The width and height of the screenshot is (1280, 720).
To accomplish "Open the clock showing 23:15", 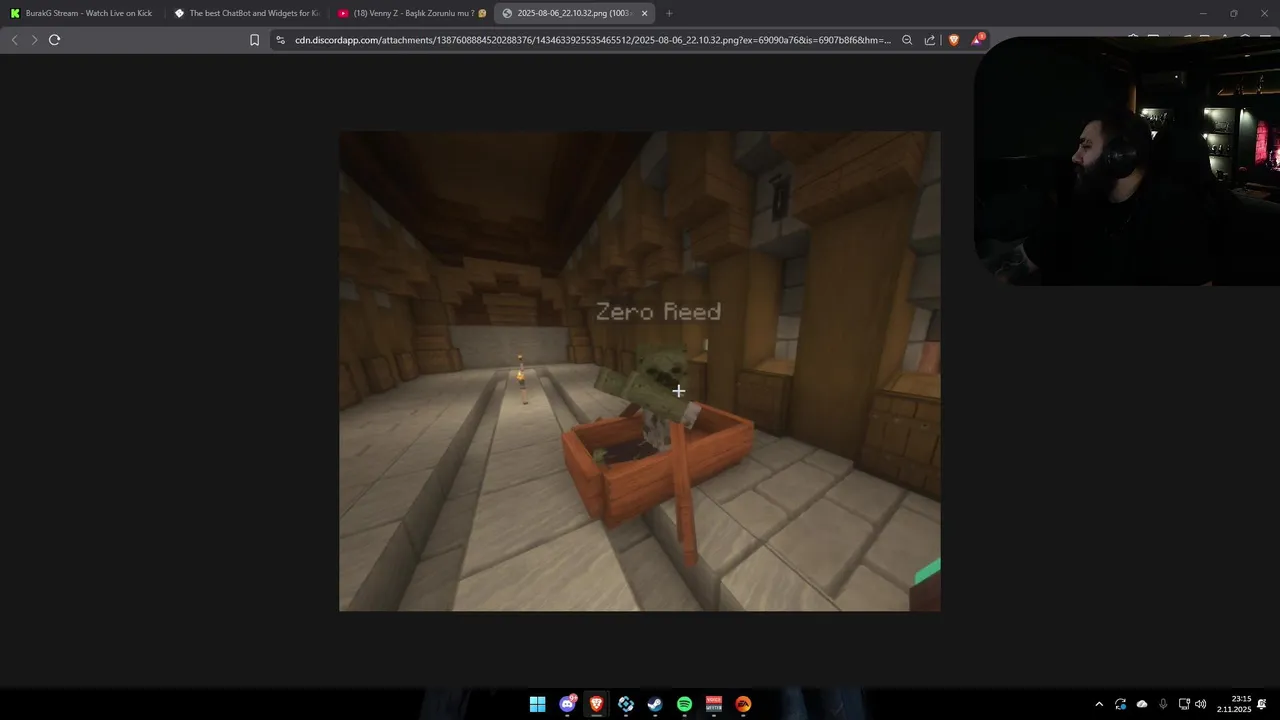I will (x=1234, y=704).
